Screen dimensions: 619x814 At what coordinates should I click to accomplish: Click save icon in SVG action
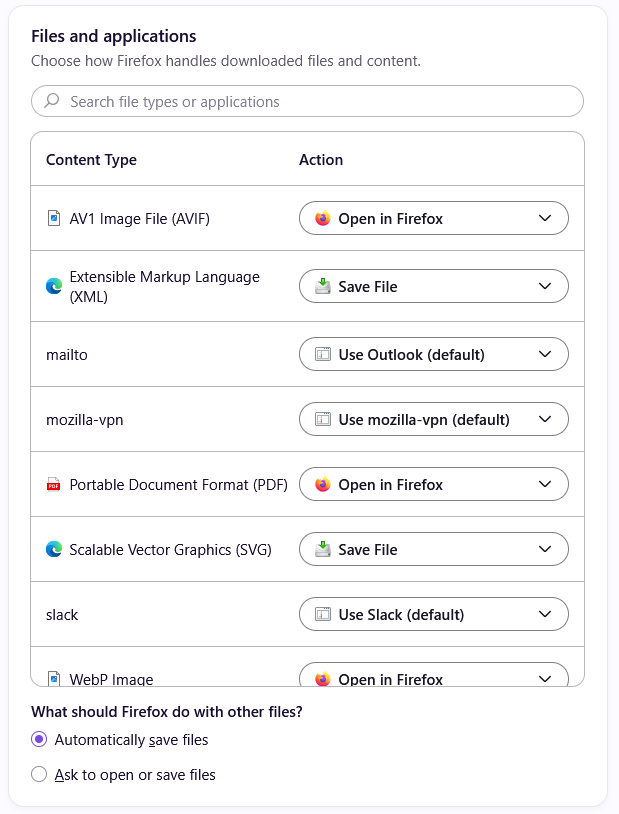pos(323,549)
